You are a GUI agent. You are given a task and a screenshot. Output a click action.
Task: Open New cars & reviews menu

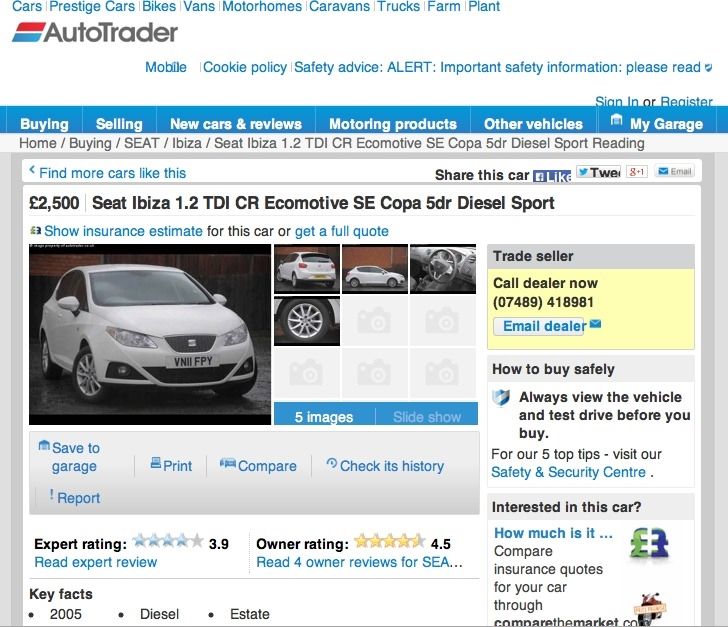pos(236,124)
